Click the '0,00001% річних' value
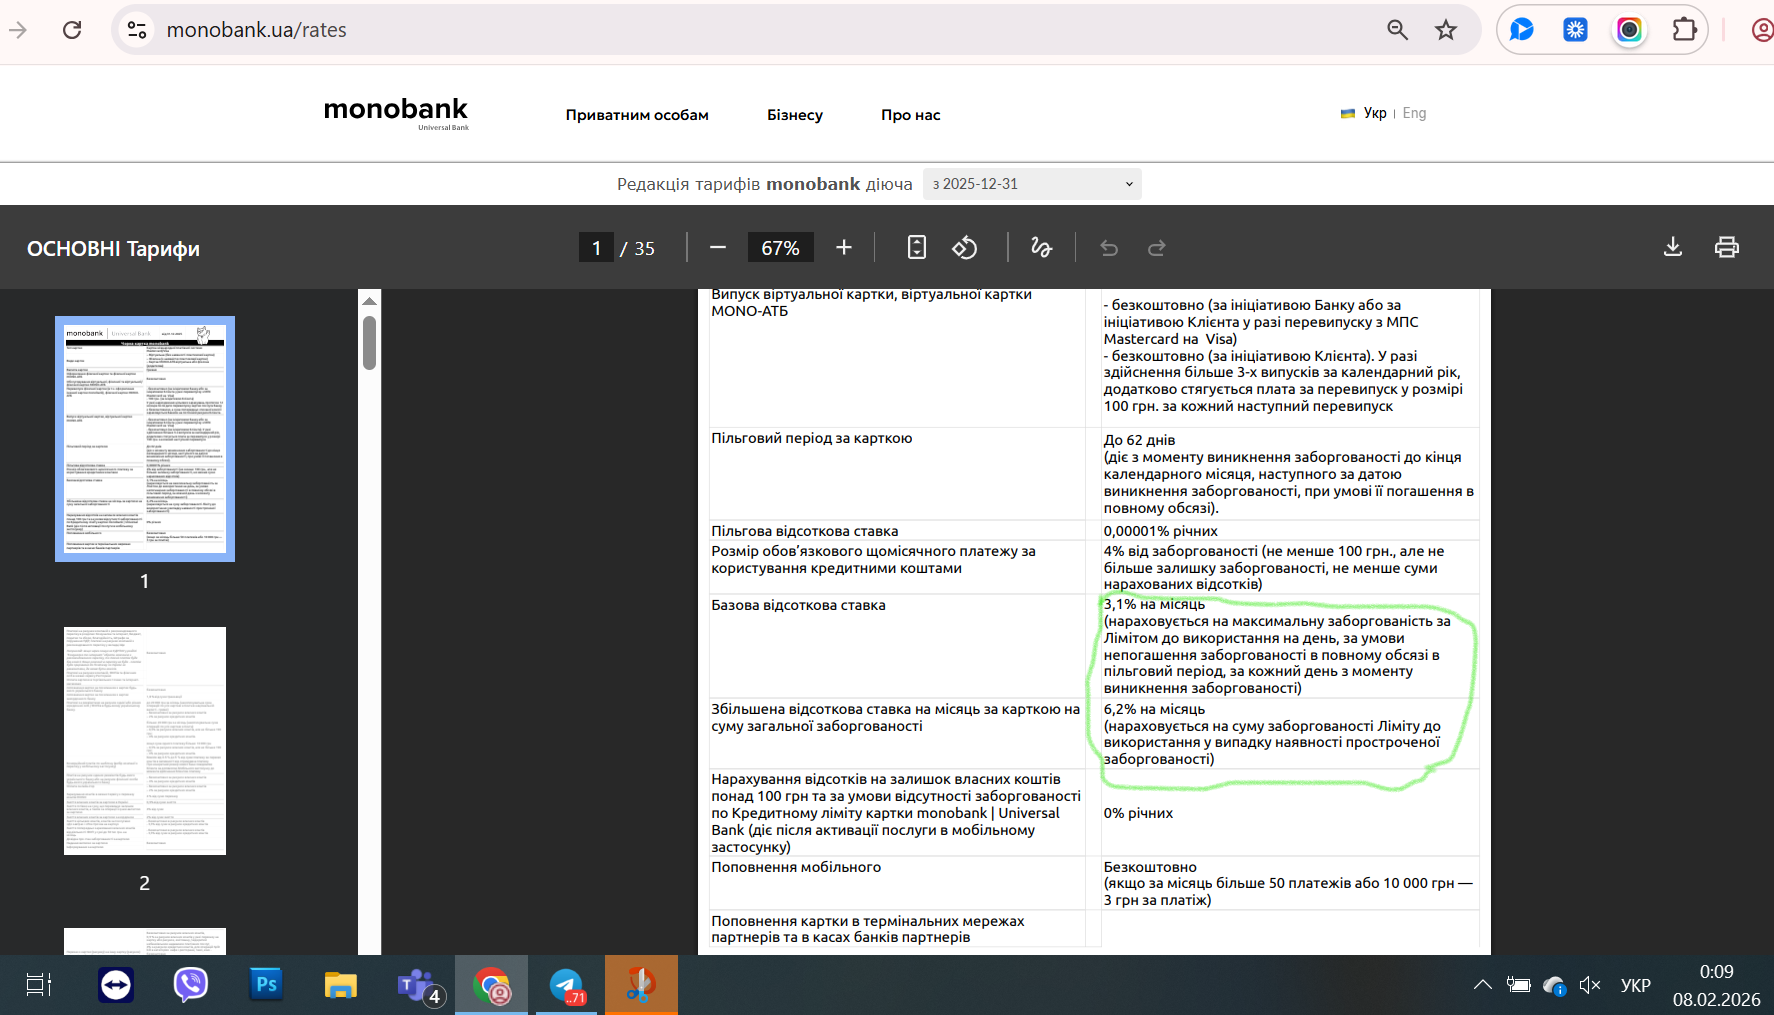Image resolution: width=1774 pixels, height=1015 pixels. 1160,531
